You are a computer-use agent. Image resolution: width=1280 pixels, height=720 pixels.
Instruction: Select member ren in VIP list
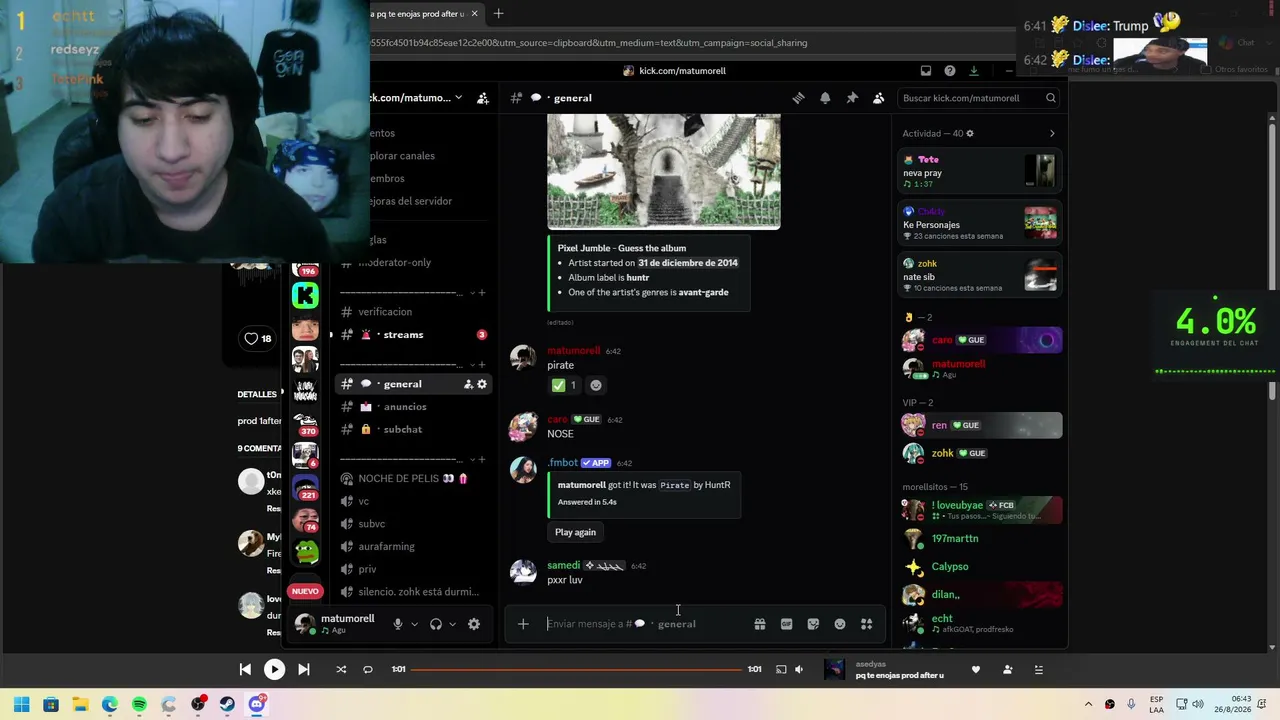(x=979, y=425)
